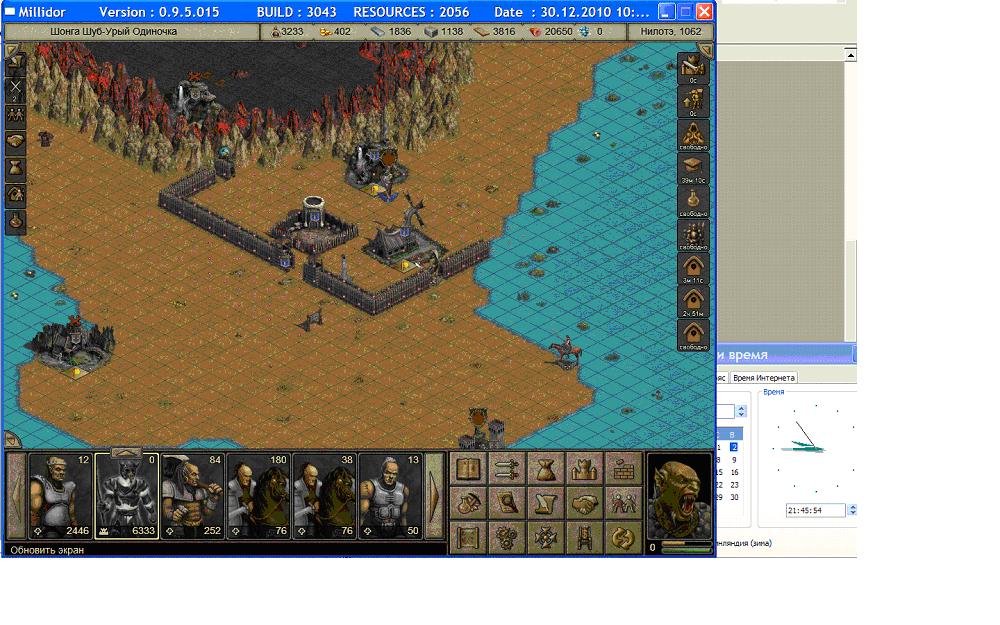
Task: Click the castle and sword queue icon at top right
Action: click(x=693, y=69)
